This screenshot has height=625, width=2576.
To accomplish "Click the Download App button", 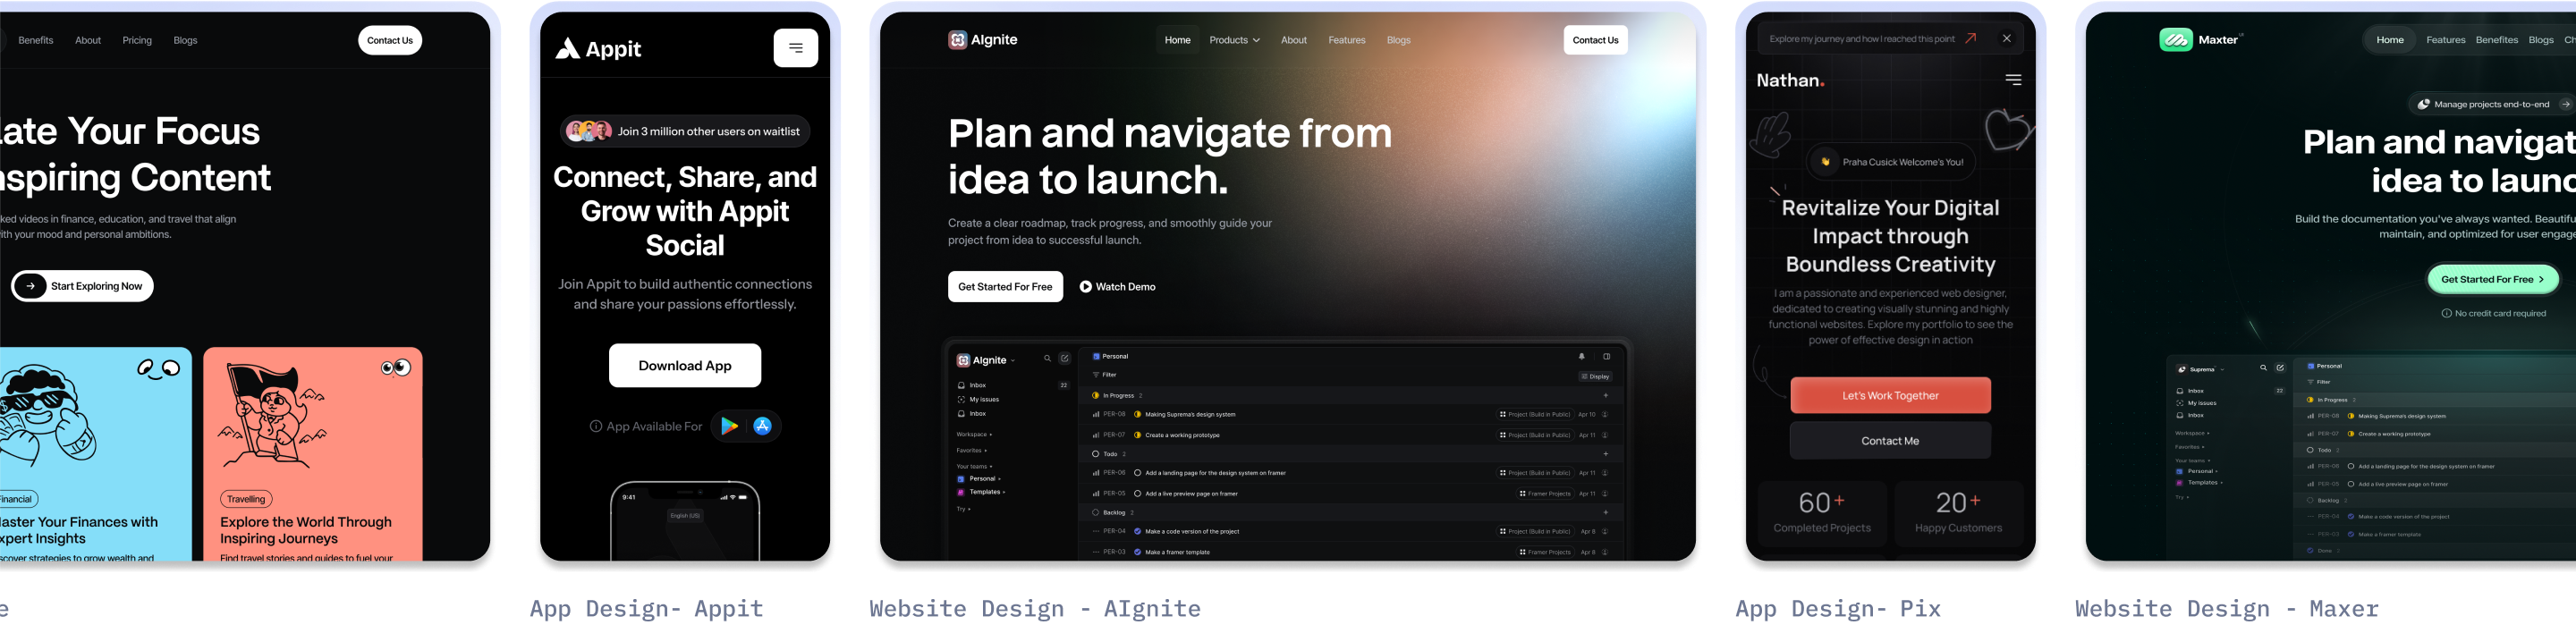I will 684,365.
